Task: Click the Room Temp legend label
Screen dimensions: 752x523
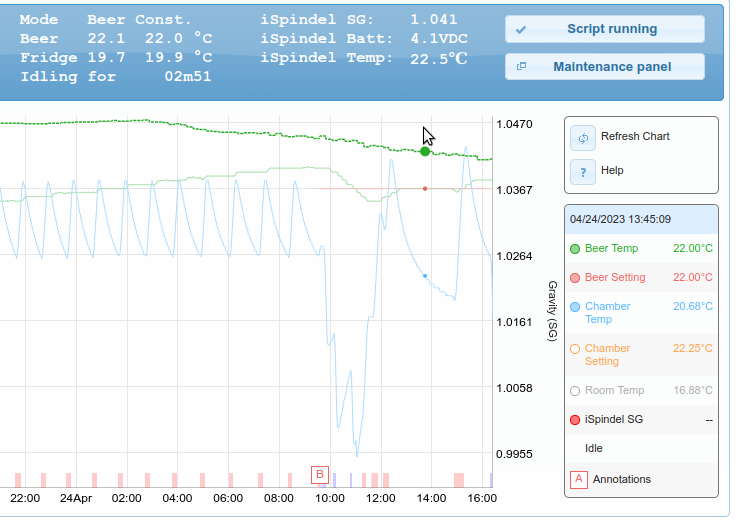Action: click(x=614, y=390)
